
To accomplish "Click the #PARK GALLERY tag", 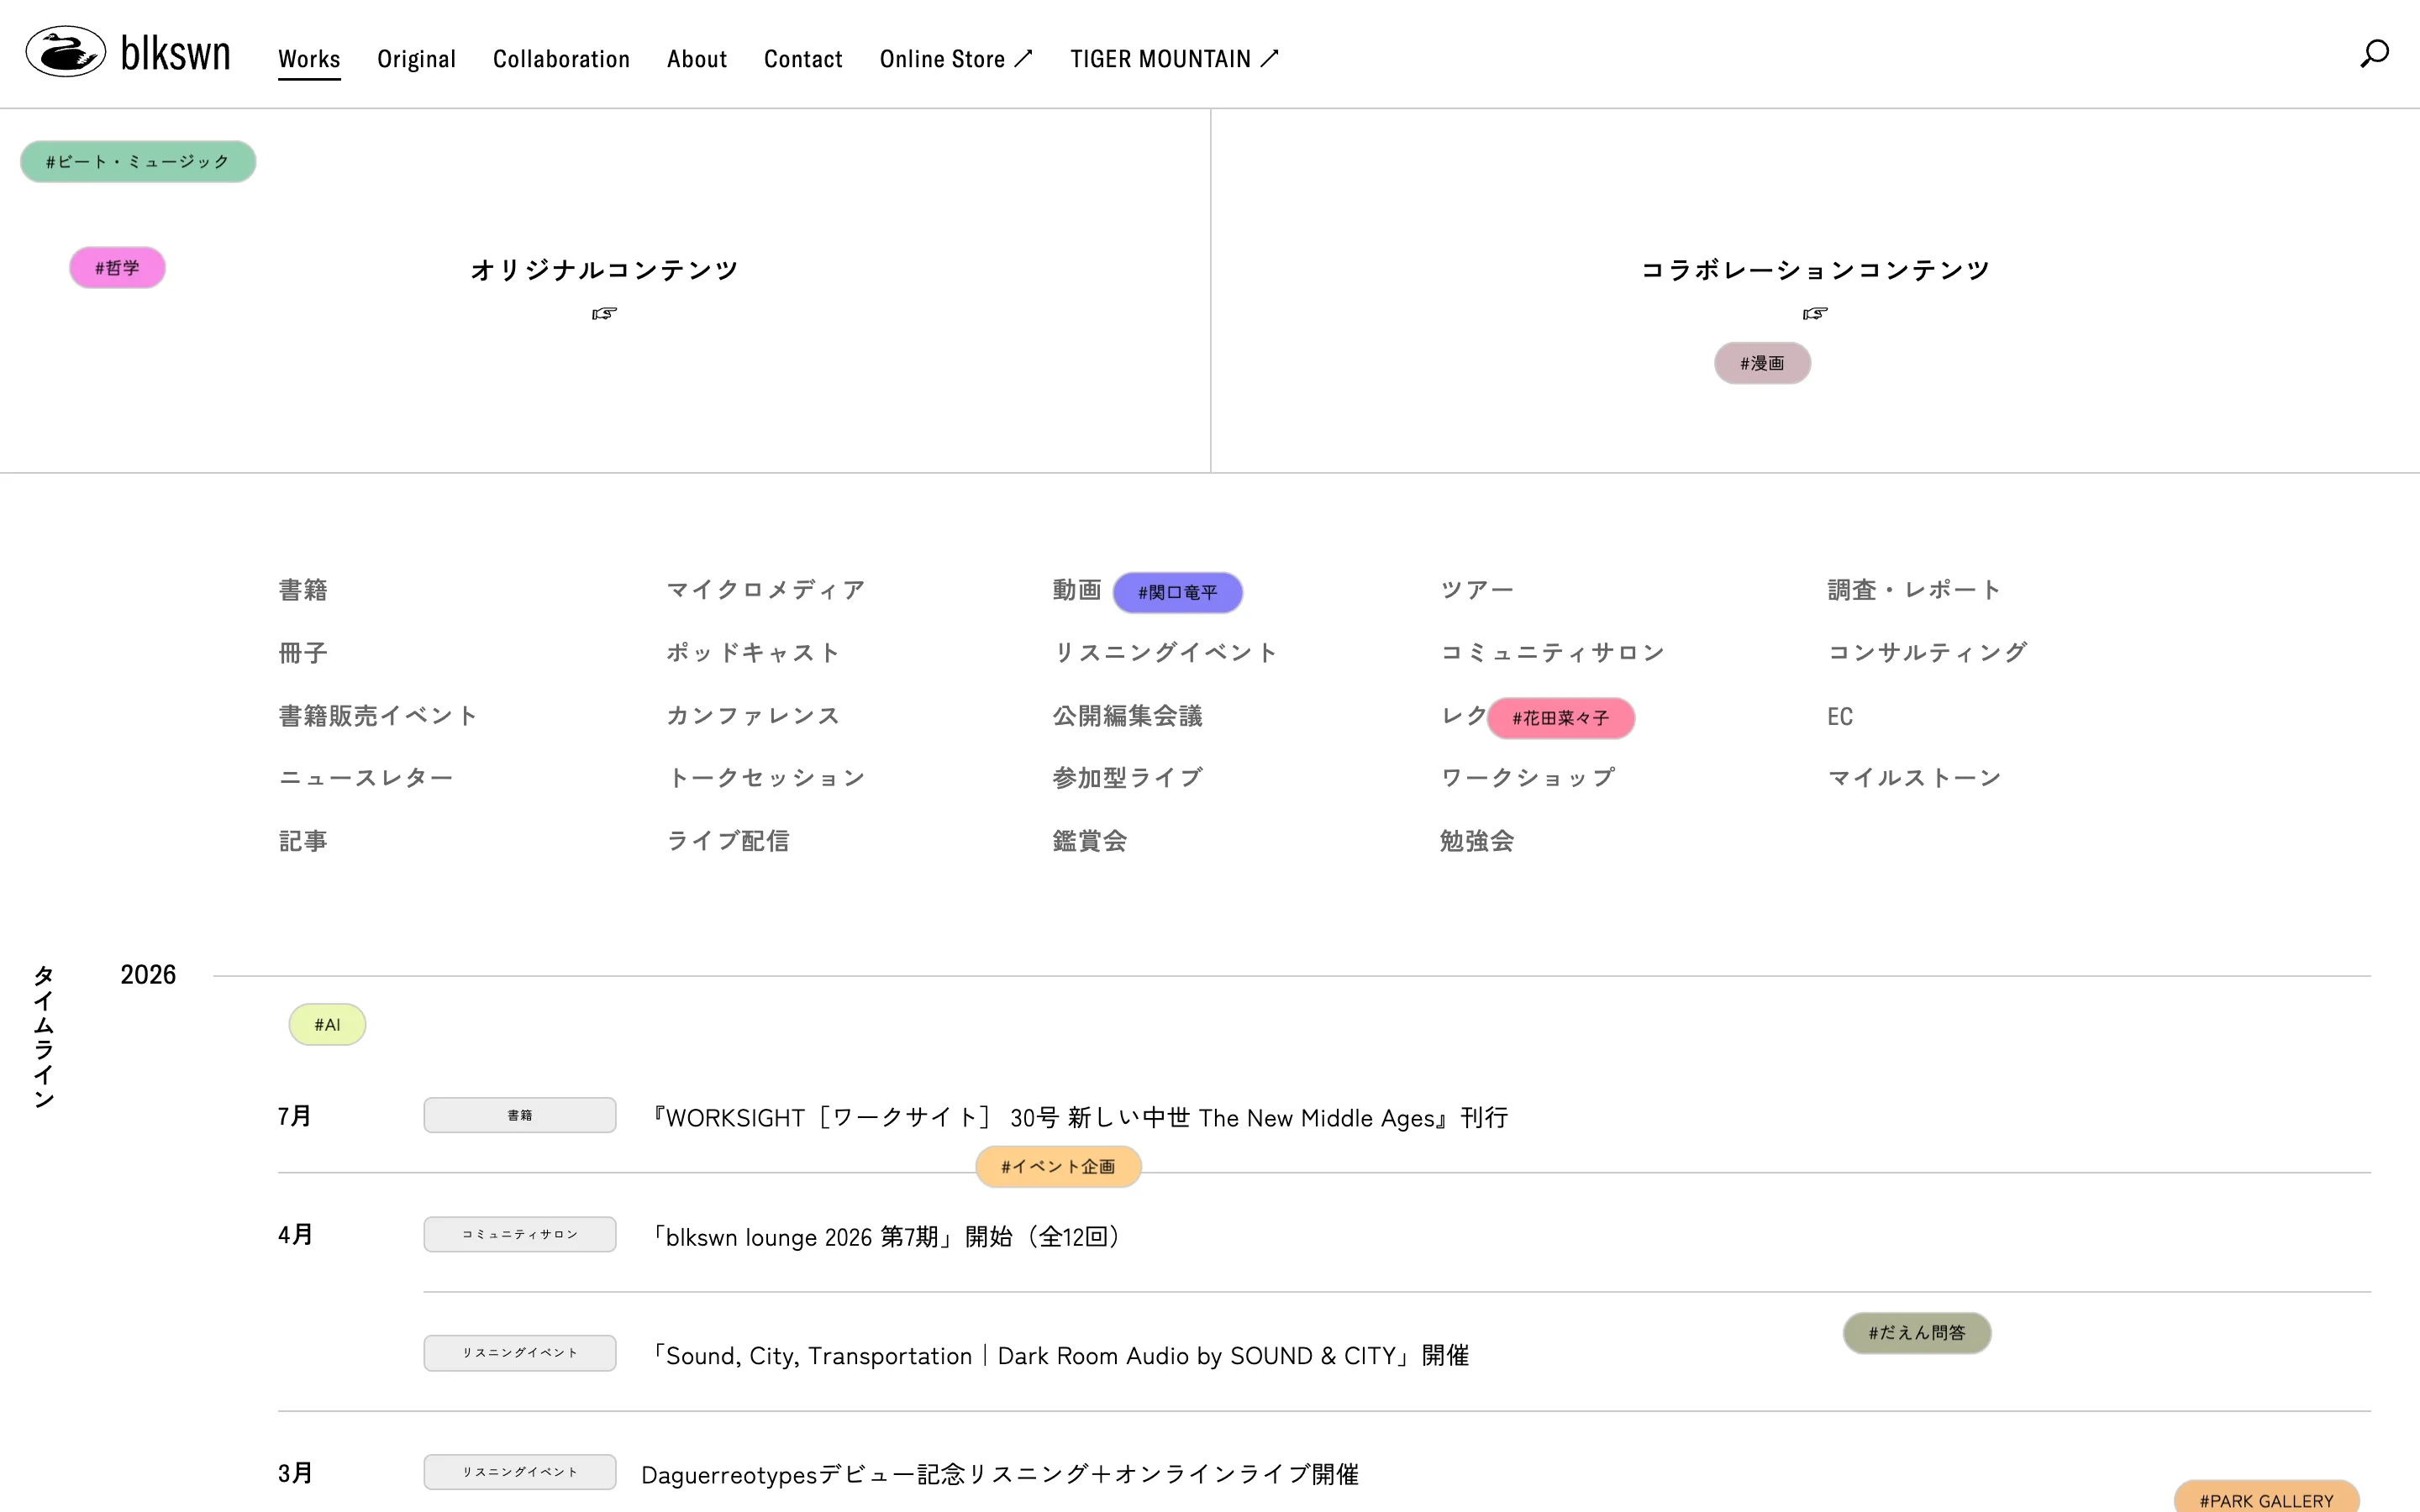I will coord(2266,1497).
